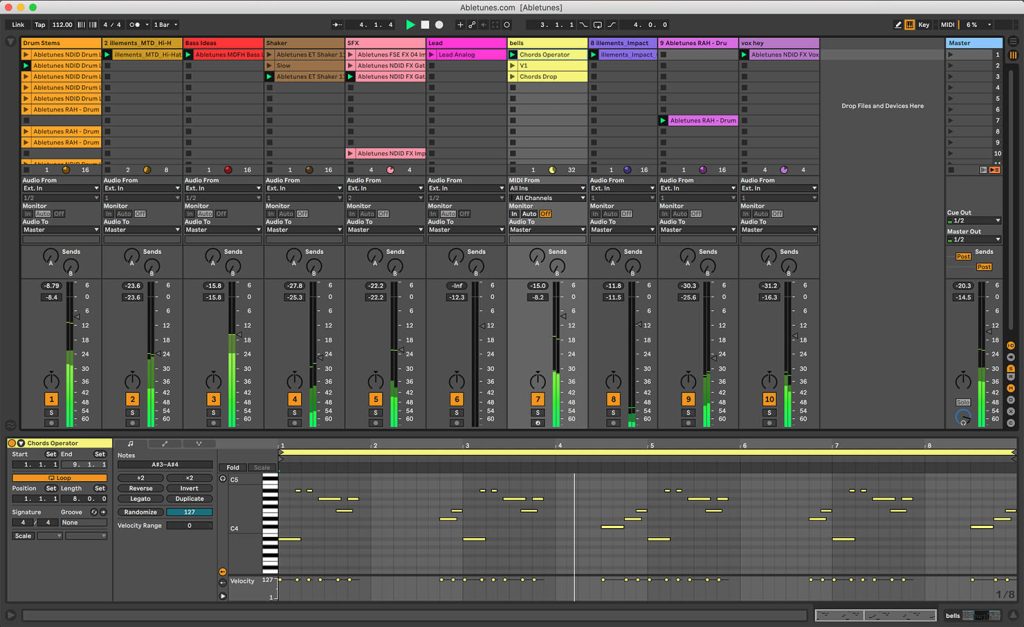Image resolution: width=1024 pixels, height=627 pixels.
Task: Click the session Record button
Action: [439, 22]
